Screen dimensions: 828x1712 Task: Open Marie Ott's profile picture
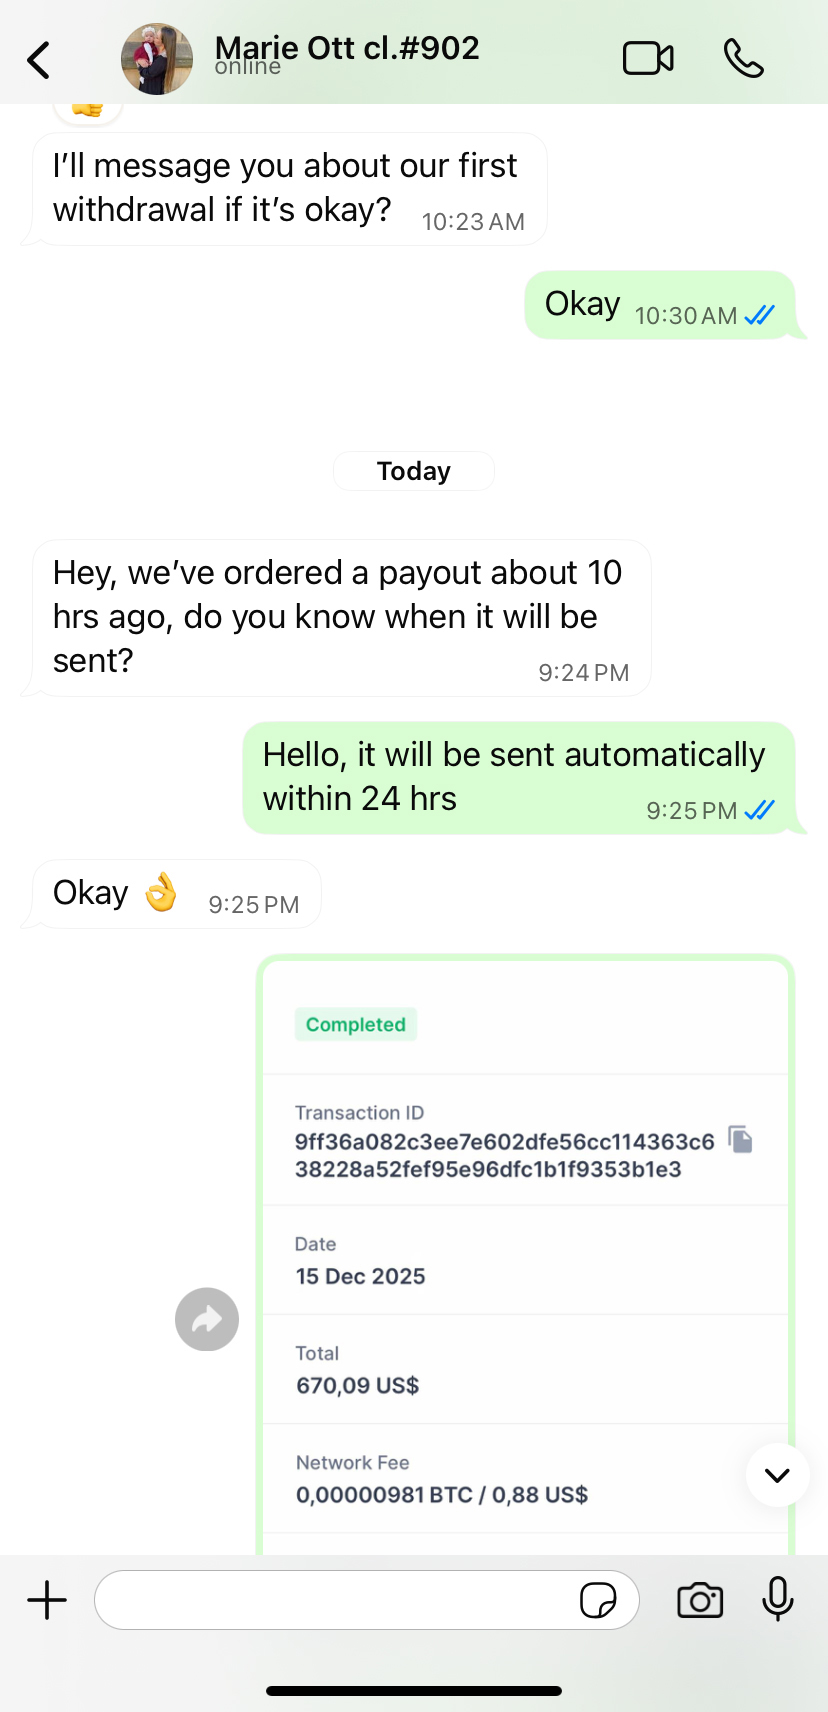point(157,60)
